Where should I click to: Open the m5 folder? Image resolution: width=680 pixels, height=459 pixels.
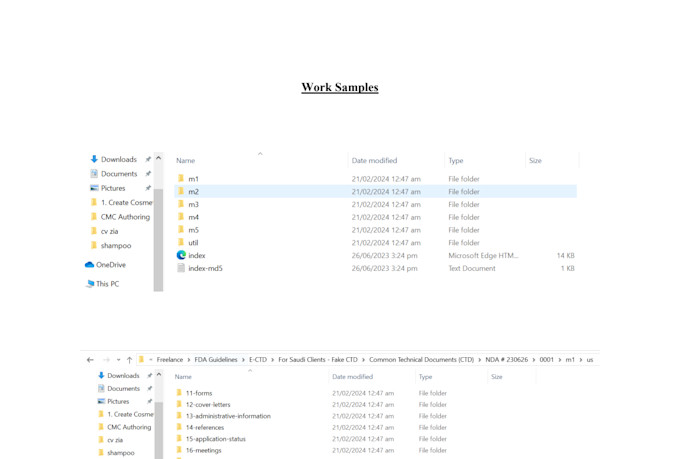[x=193, y=230]
